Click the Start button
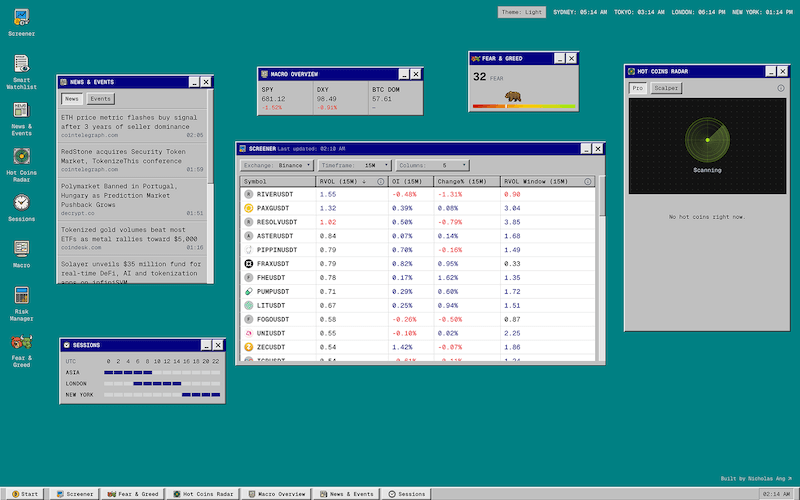The width and height of the screenshot is (800, 500). click(x=24, y=494)
